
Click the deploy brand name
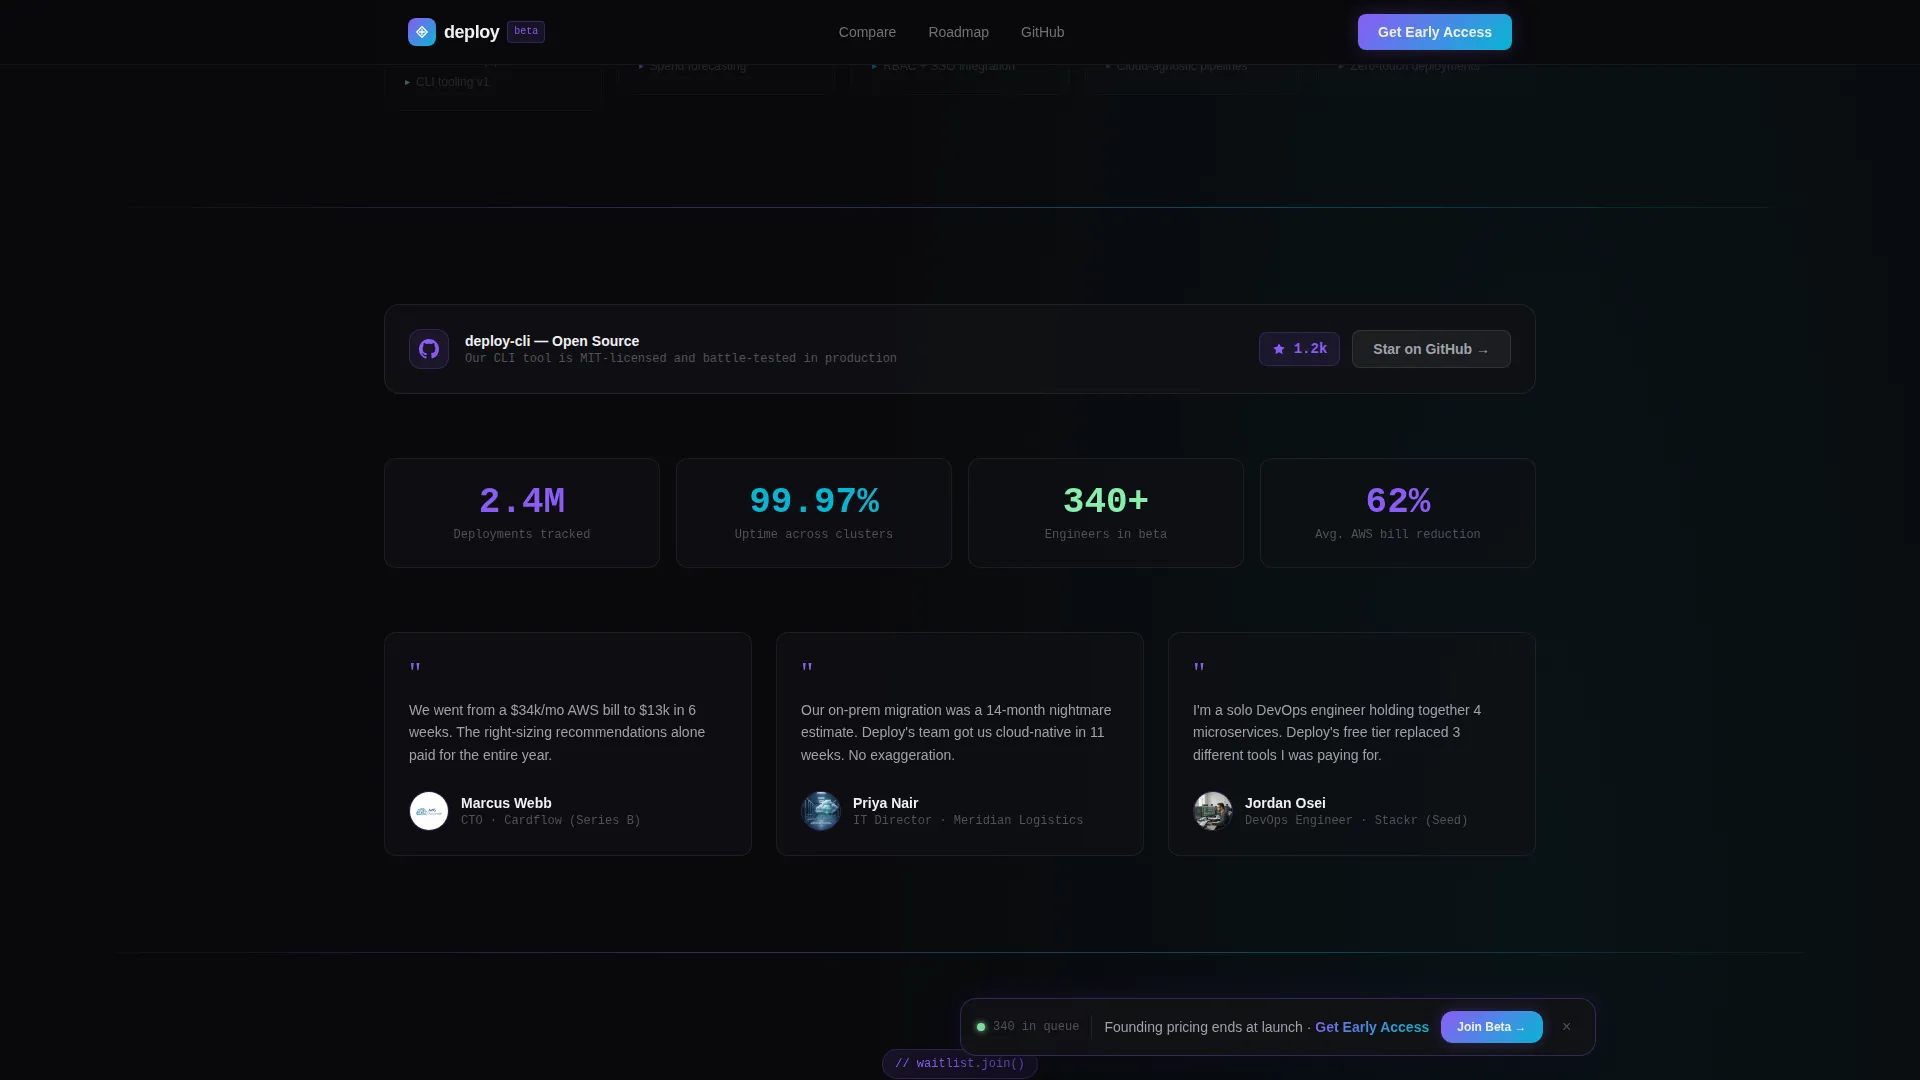pos(471,32)
